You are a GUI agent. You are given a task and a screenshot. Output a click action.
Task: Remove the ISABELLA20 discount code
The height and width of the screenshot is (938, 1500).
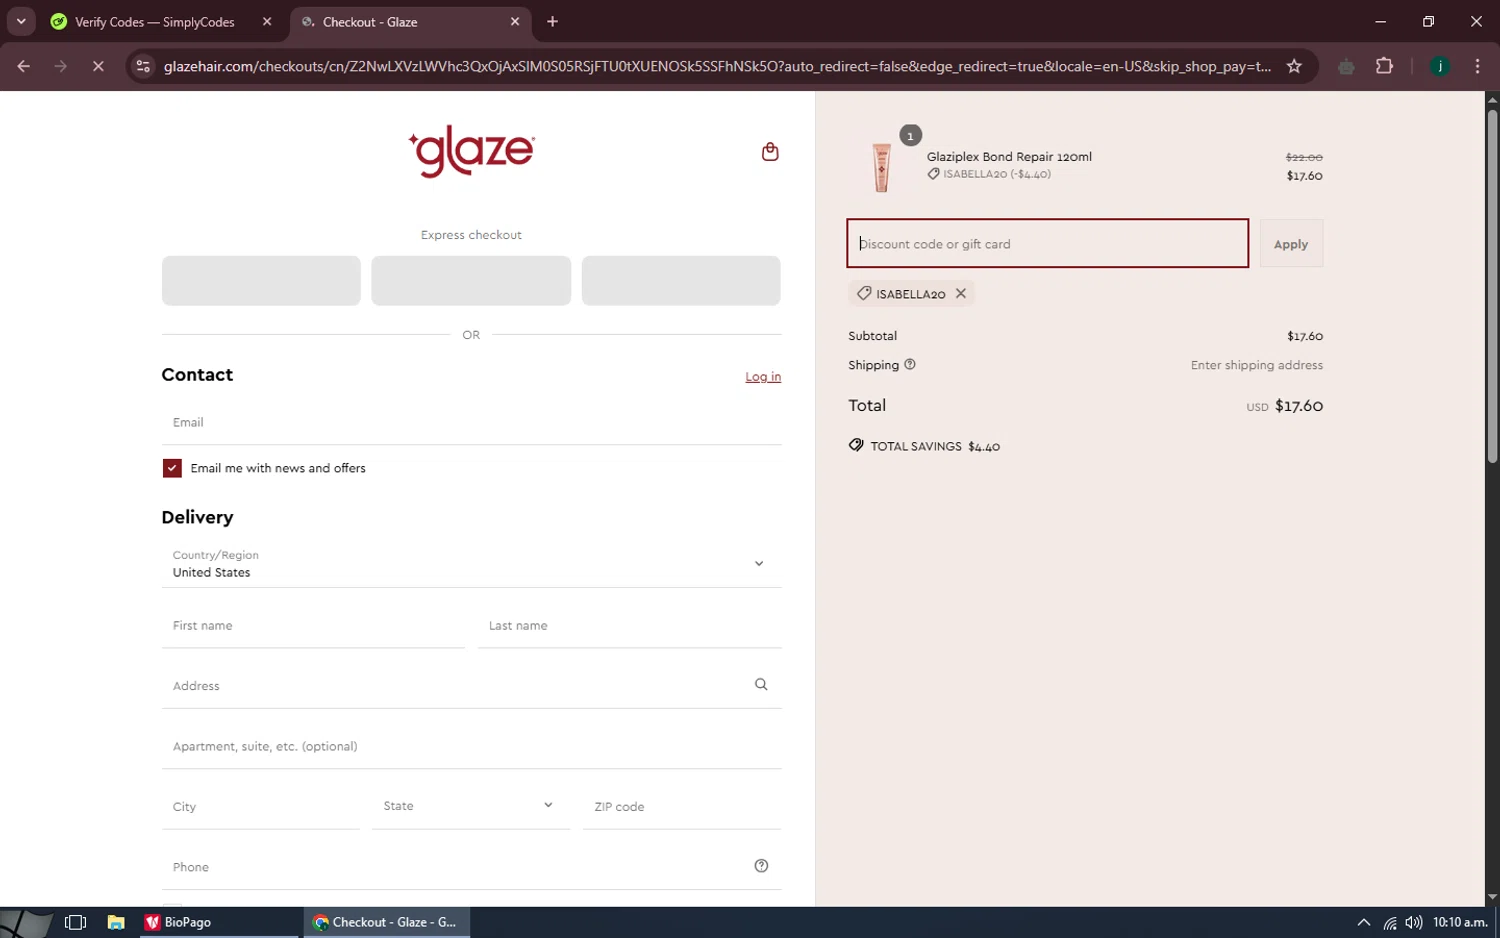[x=961, y=294]
